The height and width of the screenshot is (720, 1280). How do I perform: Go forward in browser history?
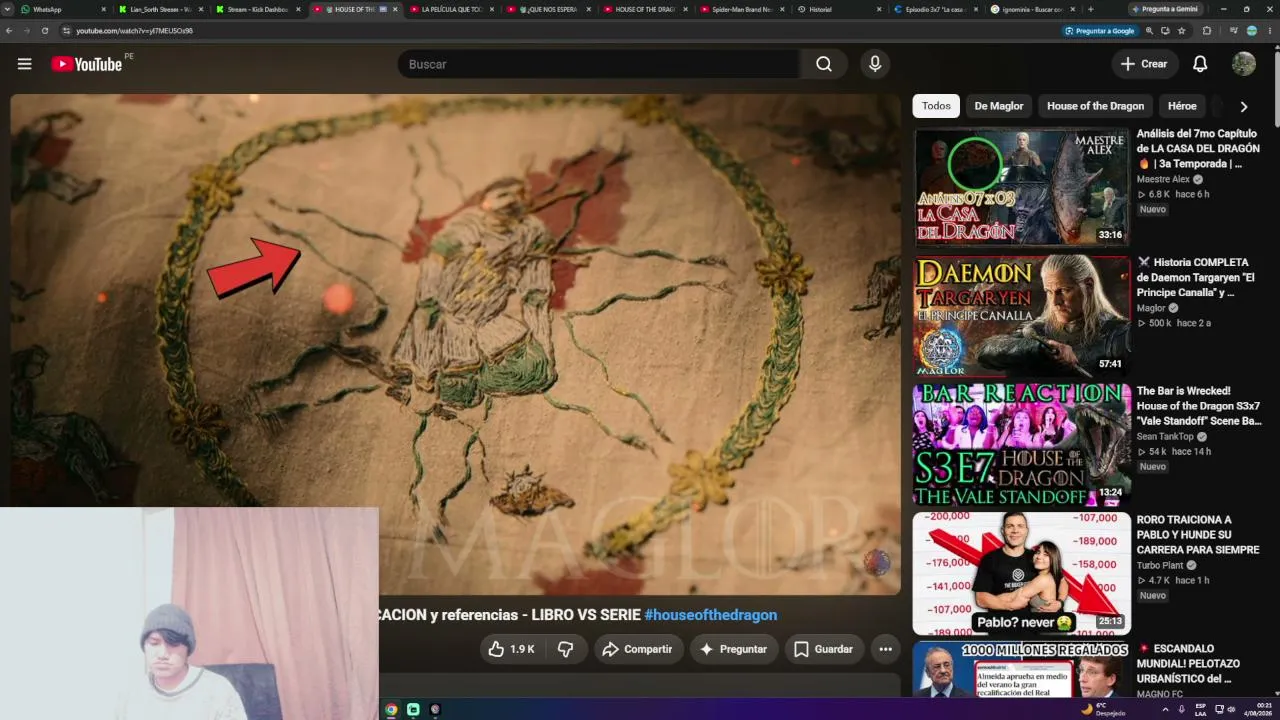click(27, 31)
